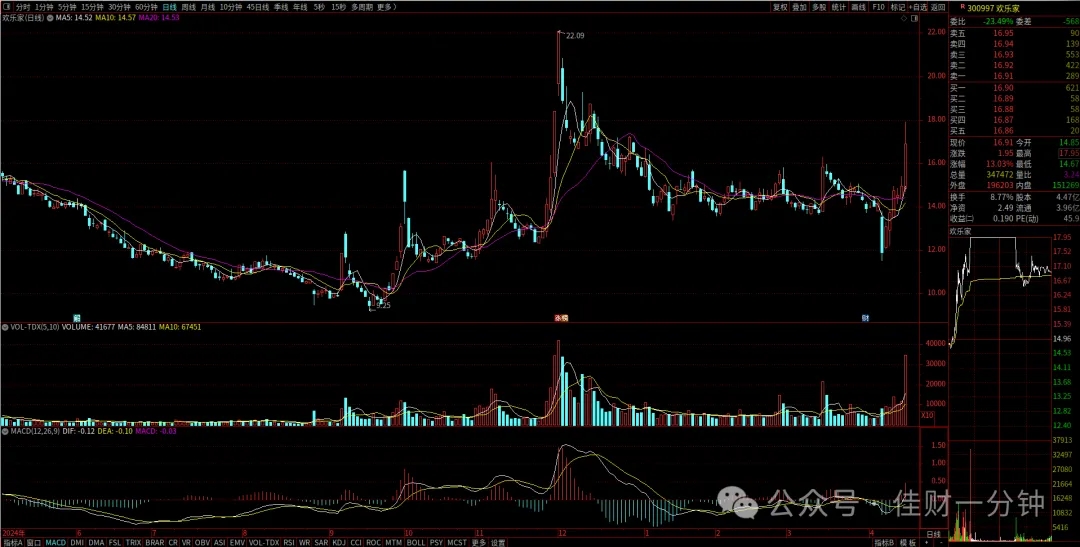1080x547 pixels.
Task: Click the 22.09 high price marker
Action: (x=574, y=35)
